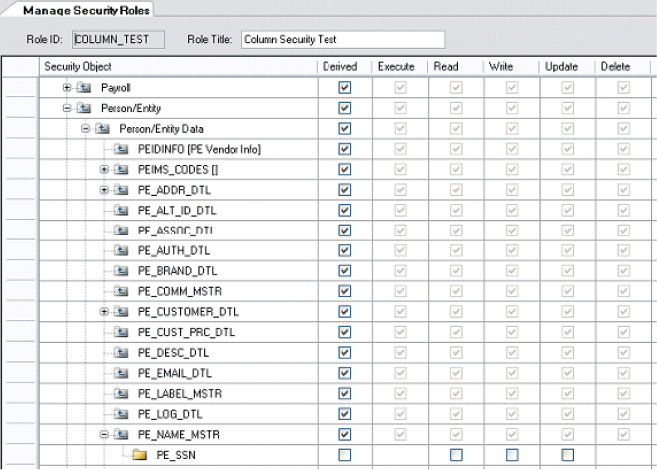The width and height of the screenshot is (657, 470).
Task: Expand the PE_CUSTOMER_DTL node
Action: [x=105, y=312]
